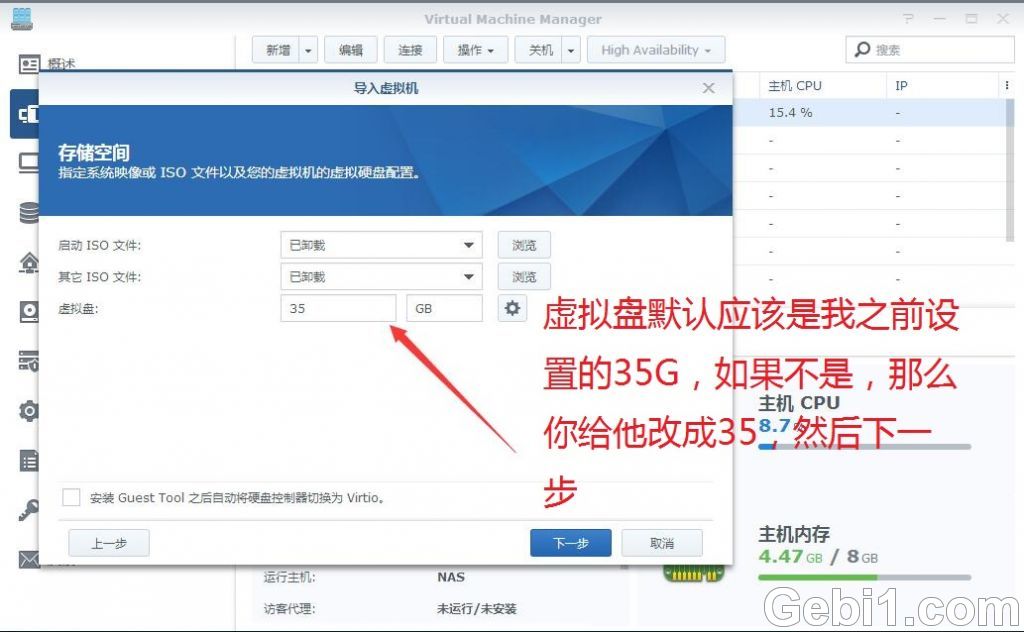
Task: Expand the dropdown arrow next to 新增
Action: click(x=307, y=49)
